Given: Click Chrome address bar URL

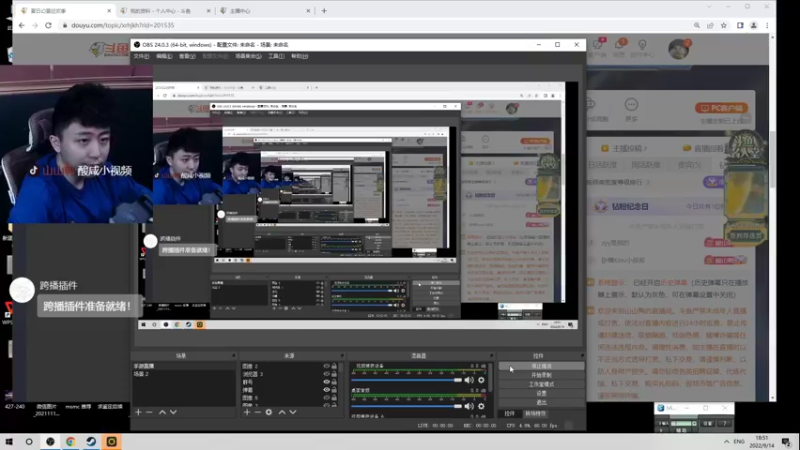Looking at the screenshot, I should click(x=122, y=25).
